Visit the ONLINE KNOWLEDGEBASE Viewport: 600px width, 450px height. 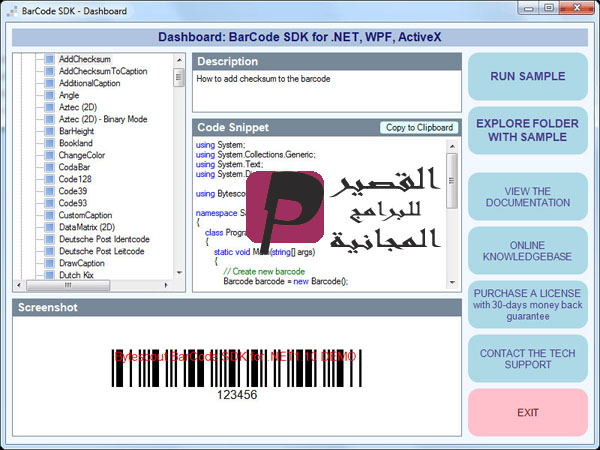point(528,251)
